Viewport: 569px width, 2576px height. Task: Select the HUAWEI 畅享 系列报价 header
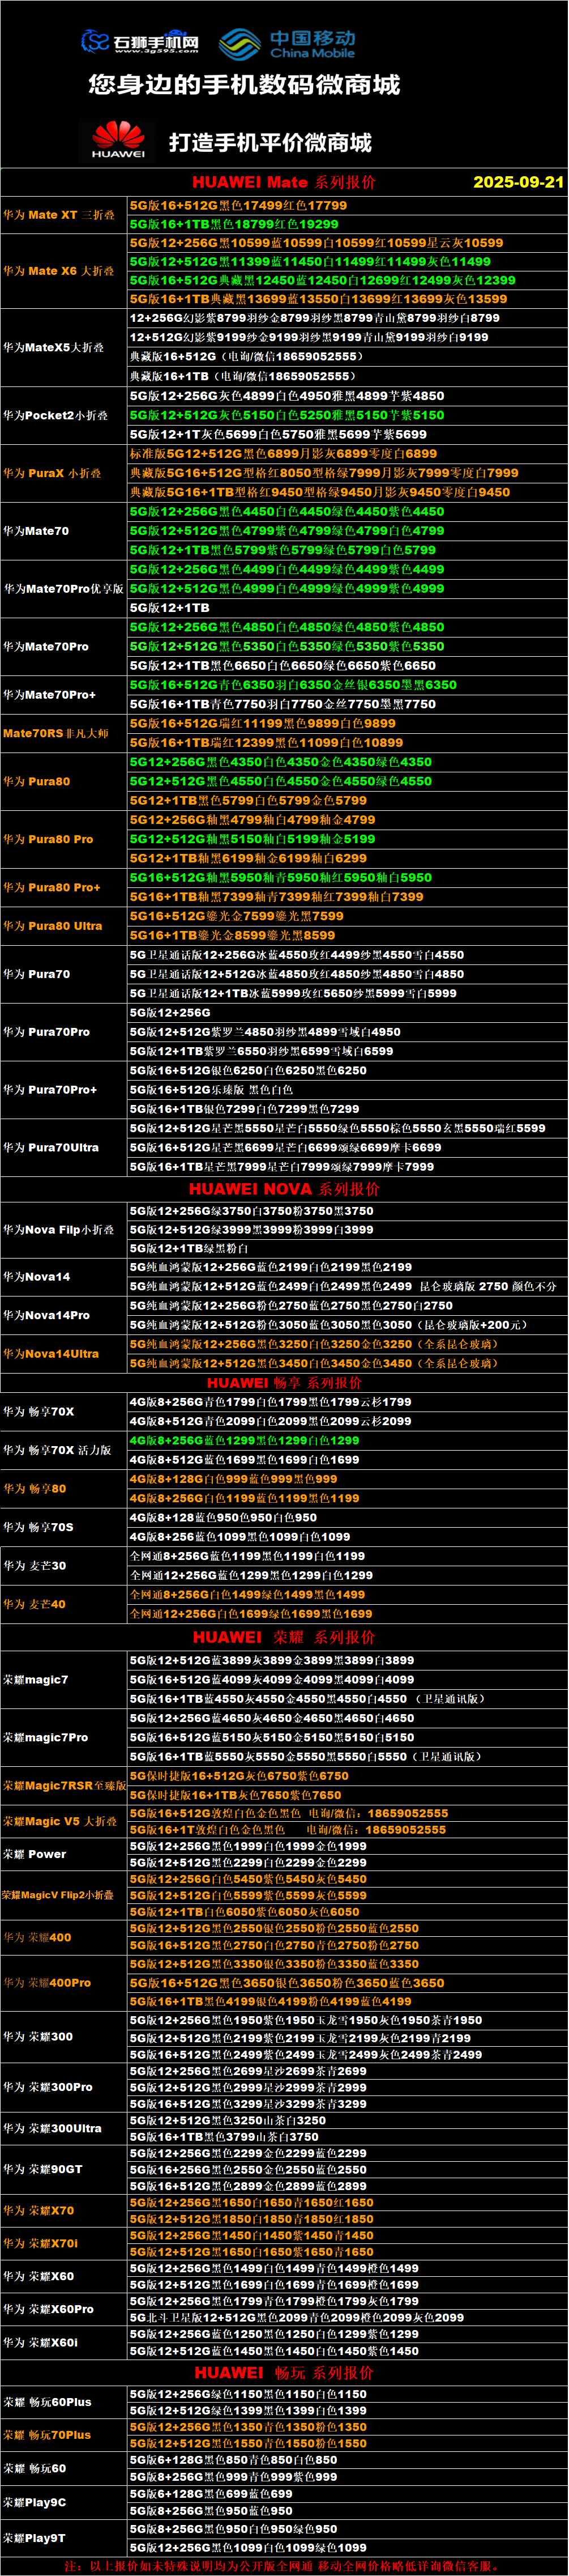(284, 1382)
